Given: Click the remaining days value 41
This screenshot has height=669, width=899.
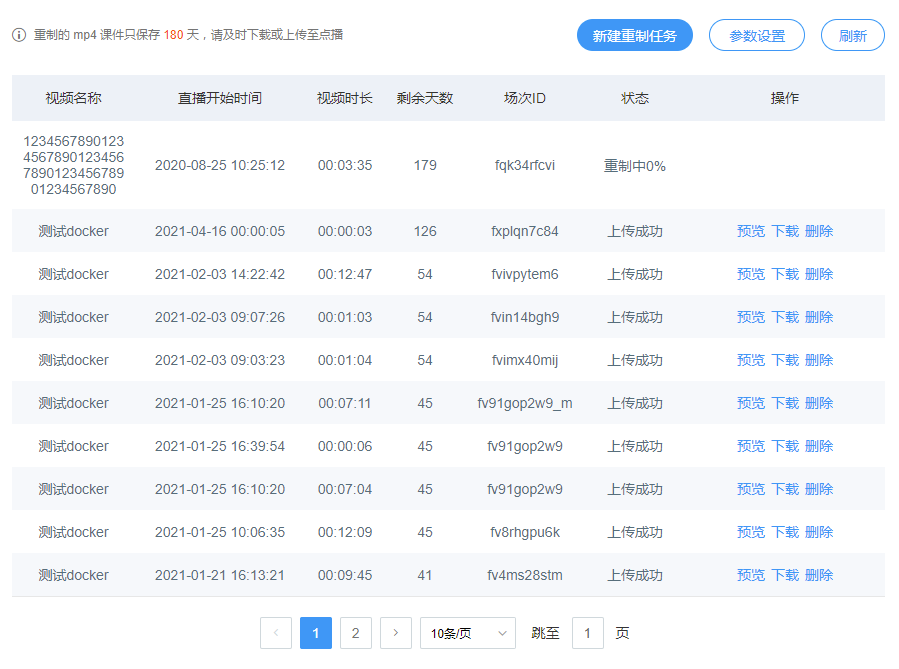Looking at the screenshot, I should (x=425, y=575).
